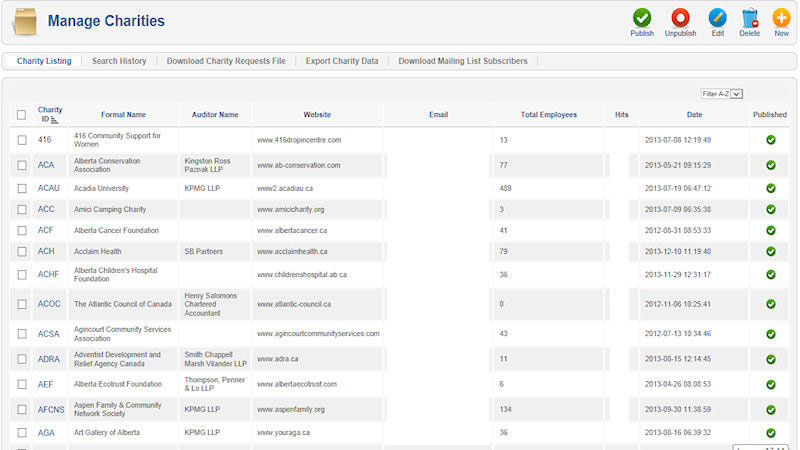
Task: Check the checkbox for charity 416
Action: click(x=22, y=140)
